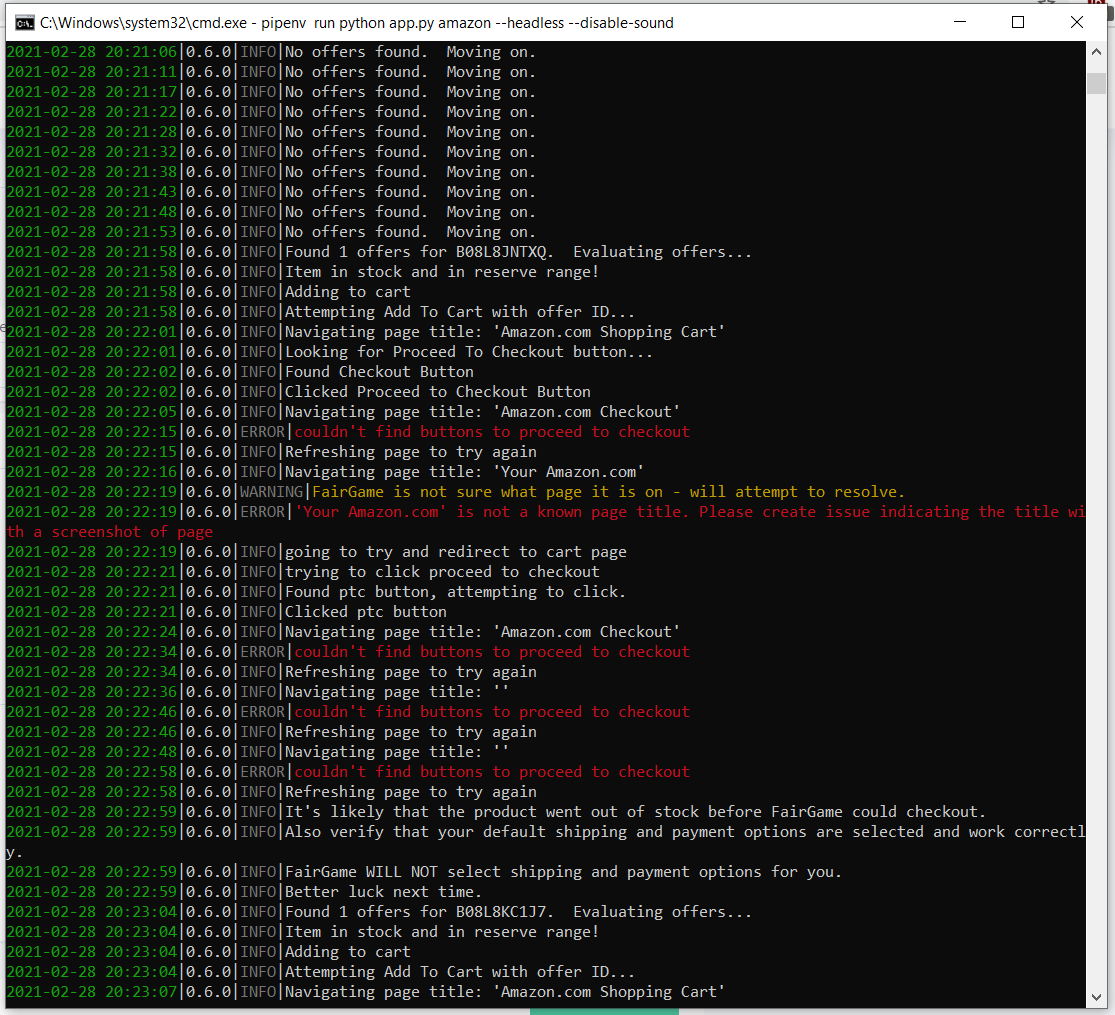Click the 20:22:01 'Amazon.com Shopping Cart' title line
1115x1015 pixels.
[x=366, y=331]
